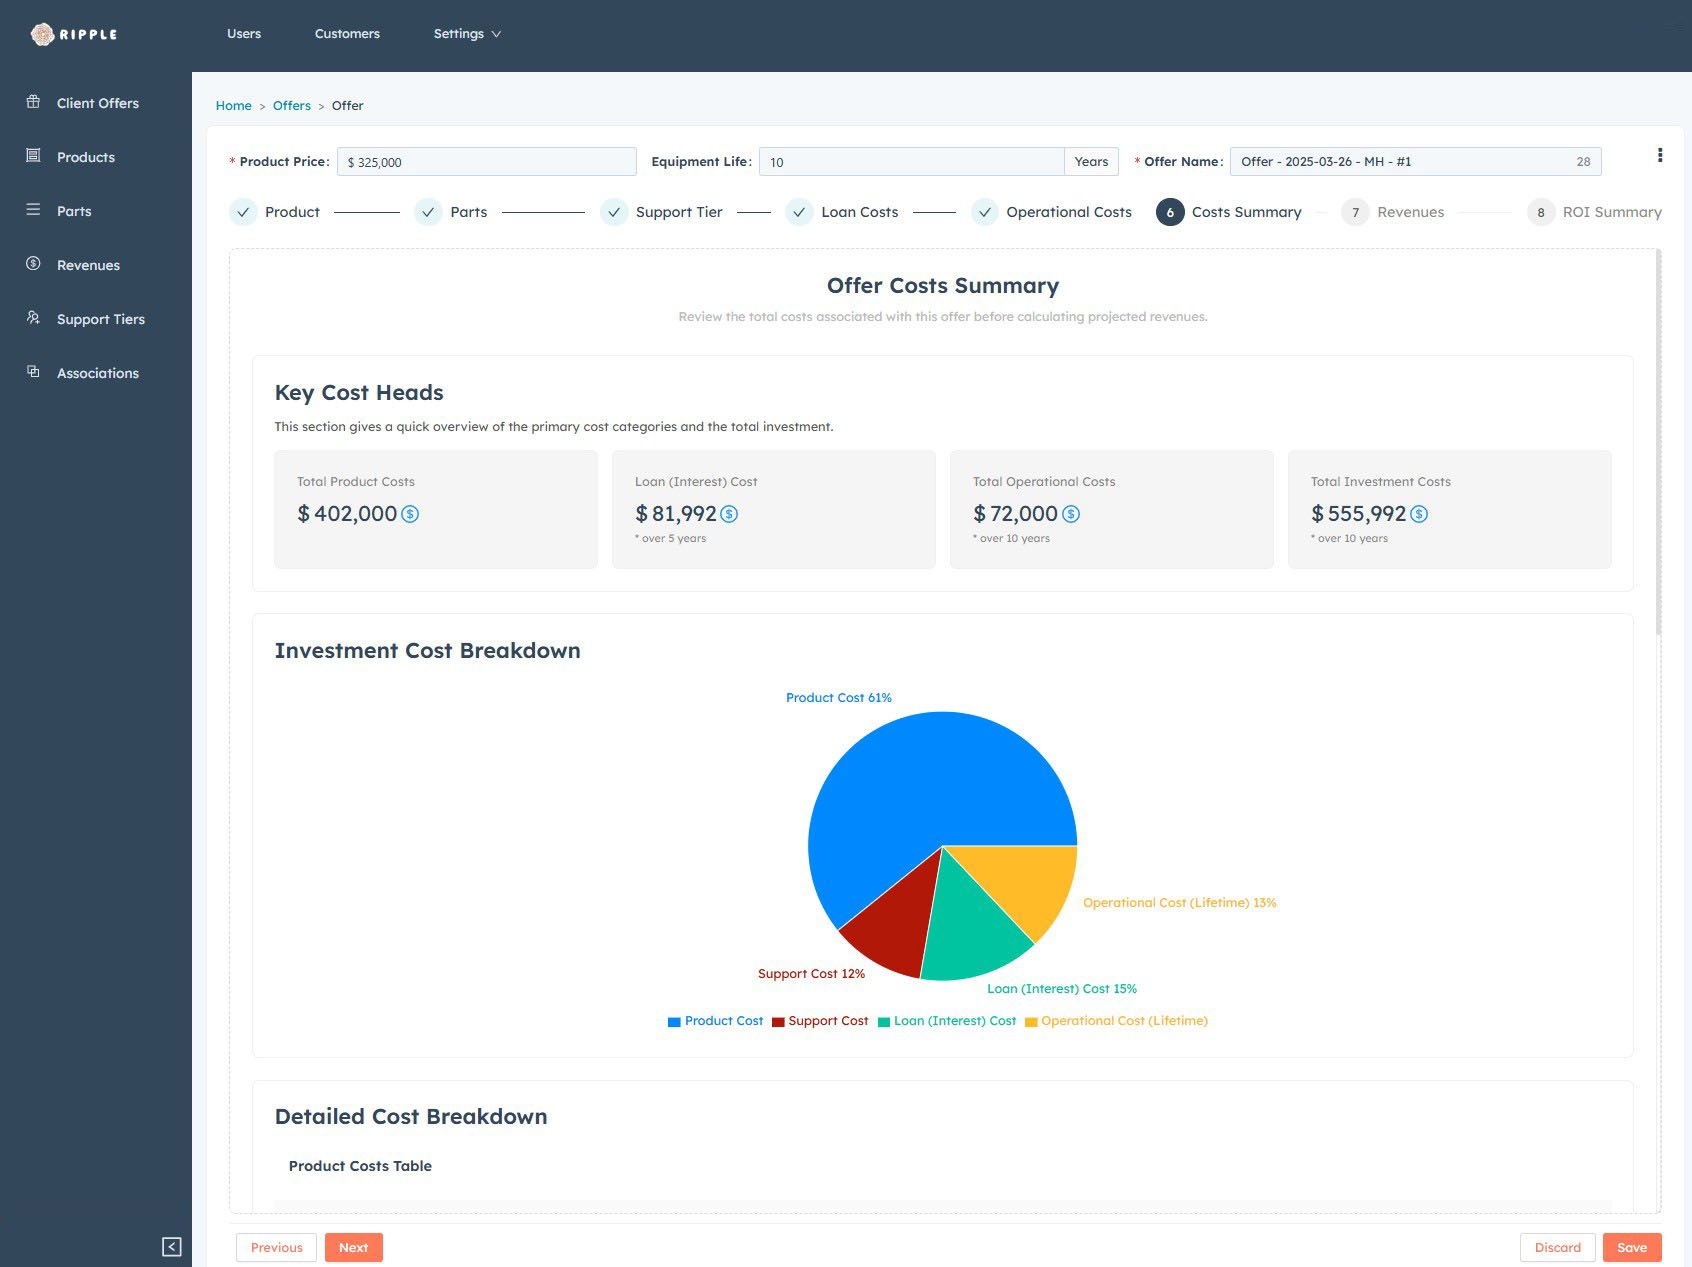Jump to ROI Summary step label
The width and height of the screenshot is (1692, 1267).
point(1612,212)
